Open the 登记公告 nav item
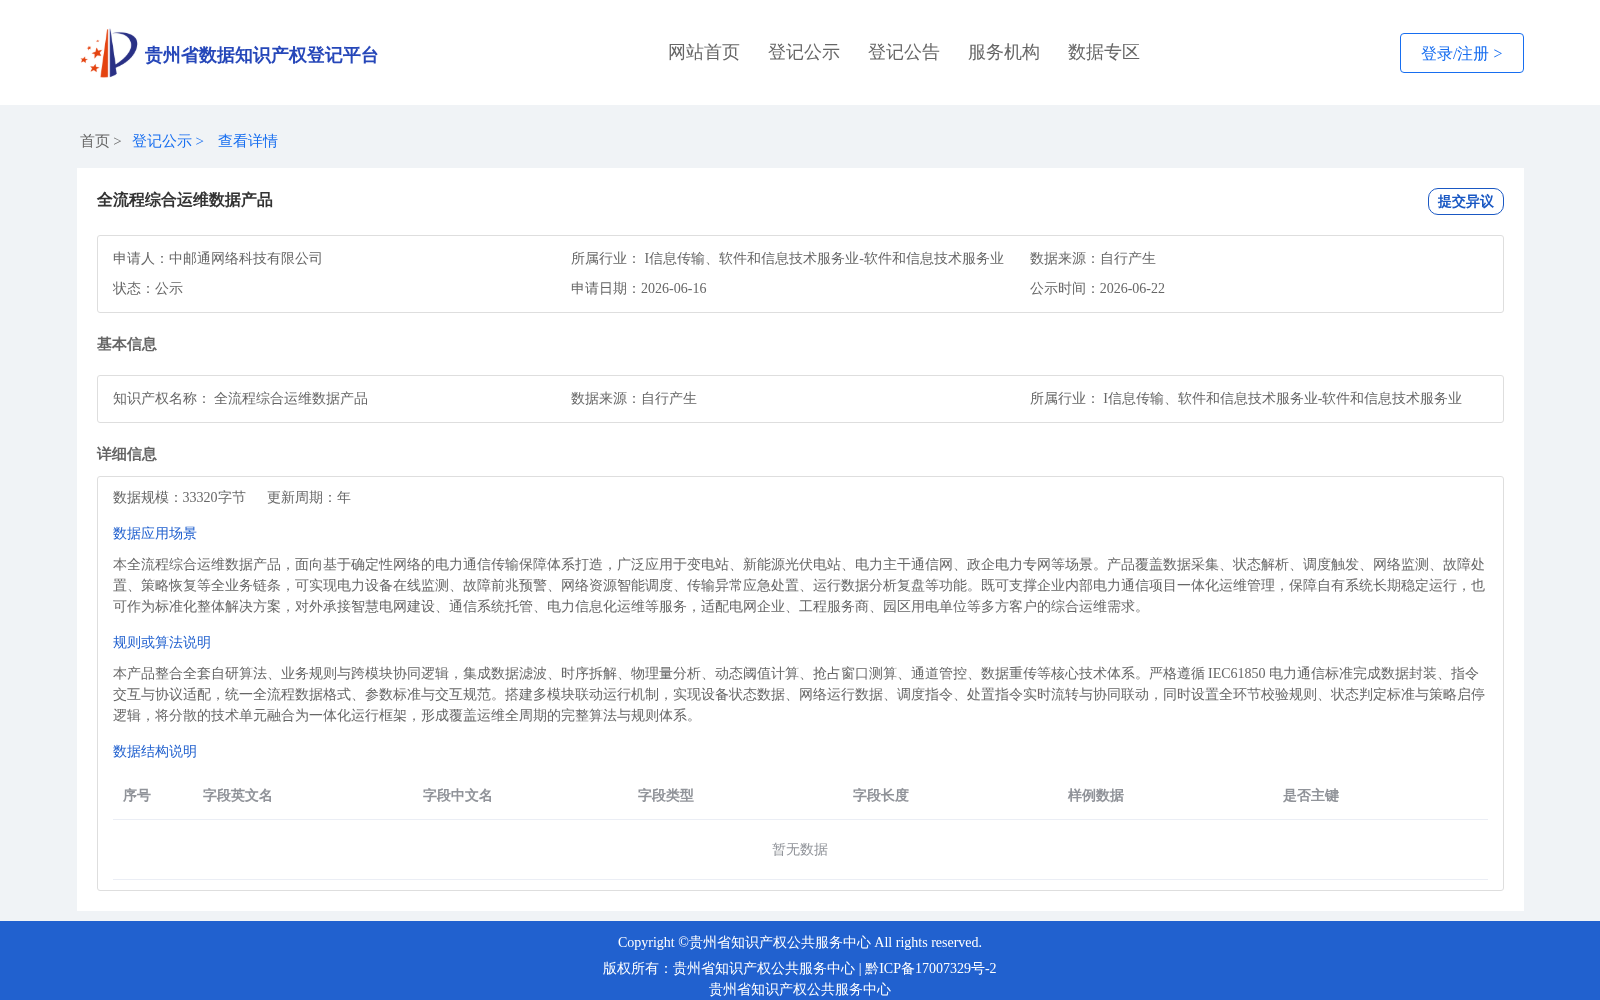 904,52
